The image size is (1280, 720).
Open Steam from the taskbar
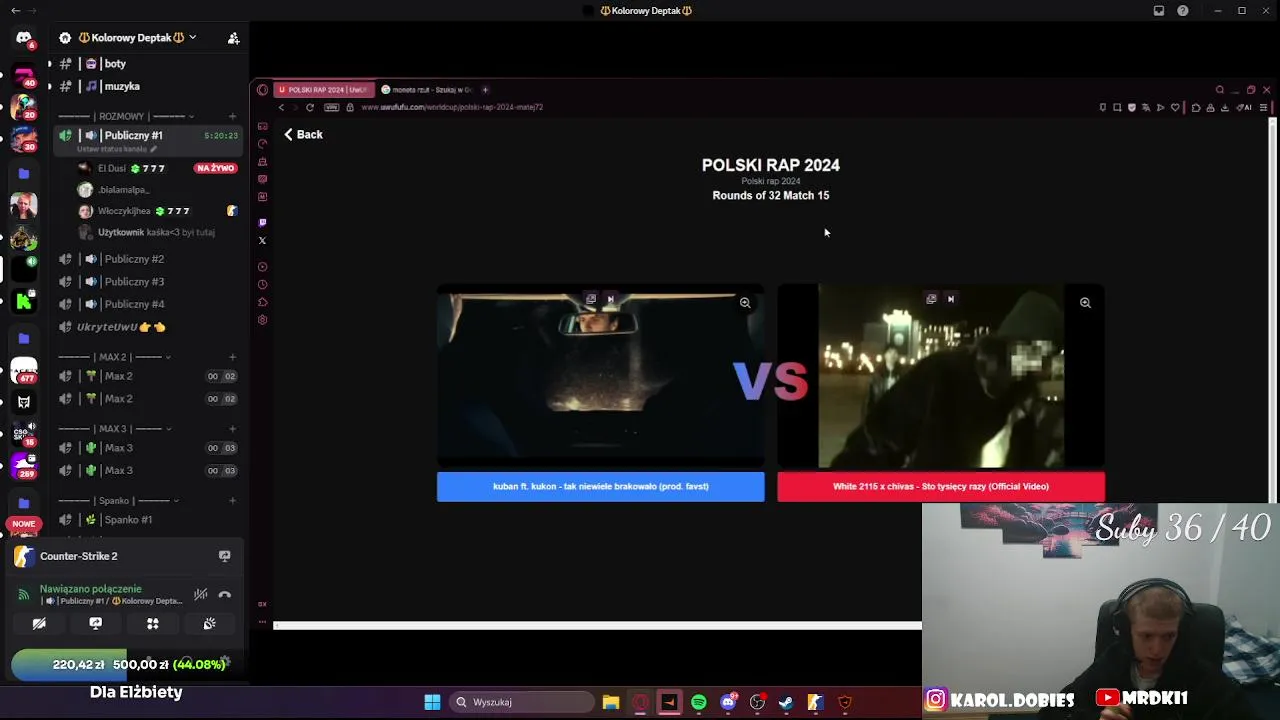click(x=786, y=702)
